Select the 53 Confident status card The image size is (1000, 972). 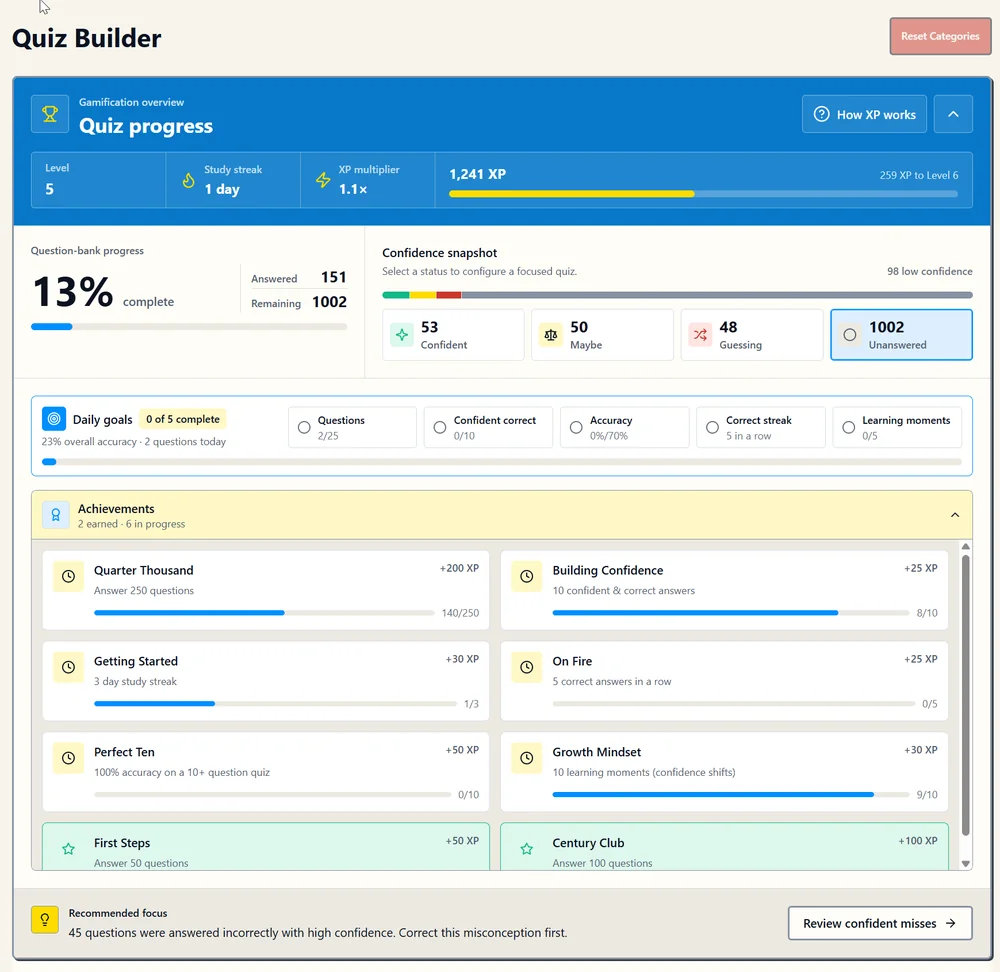(453, 335)
